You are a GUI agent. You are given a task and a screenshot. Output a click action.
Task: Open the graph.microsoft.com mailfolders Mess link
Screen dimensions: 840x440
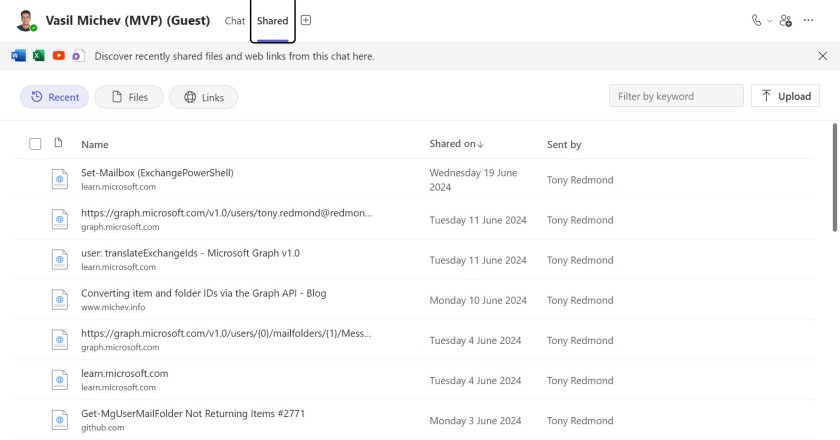tap(226, 333)
